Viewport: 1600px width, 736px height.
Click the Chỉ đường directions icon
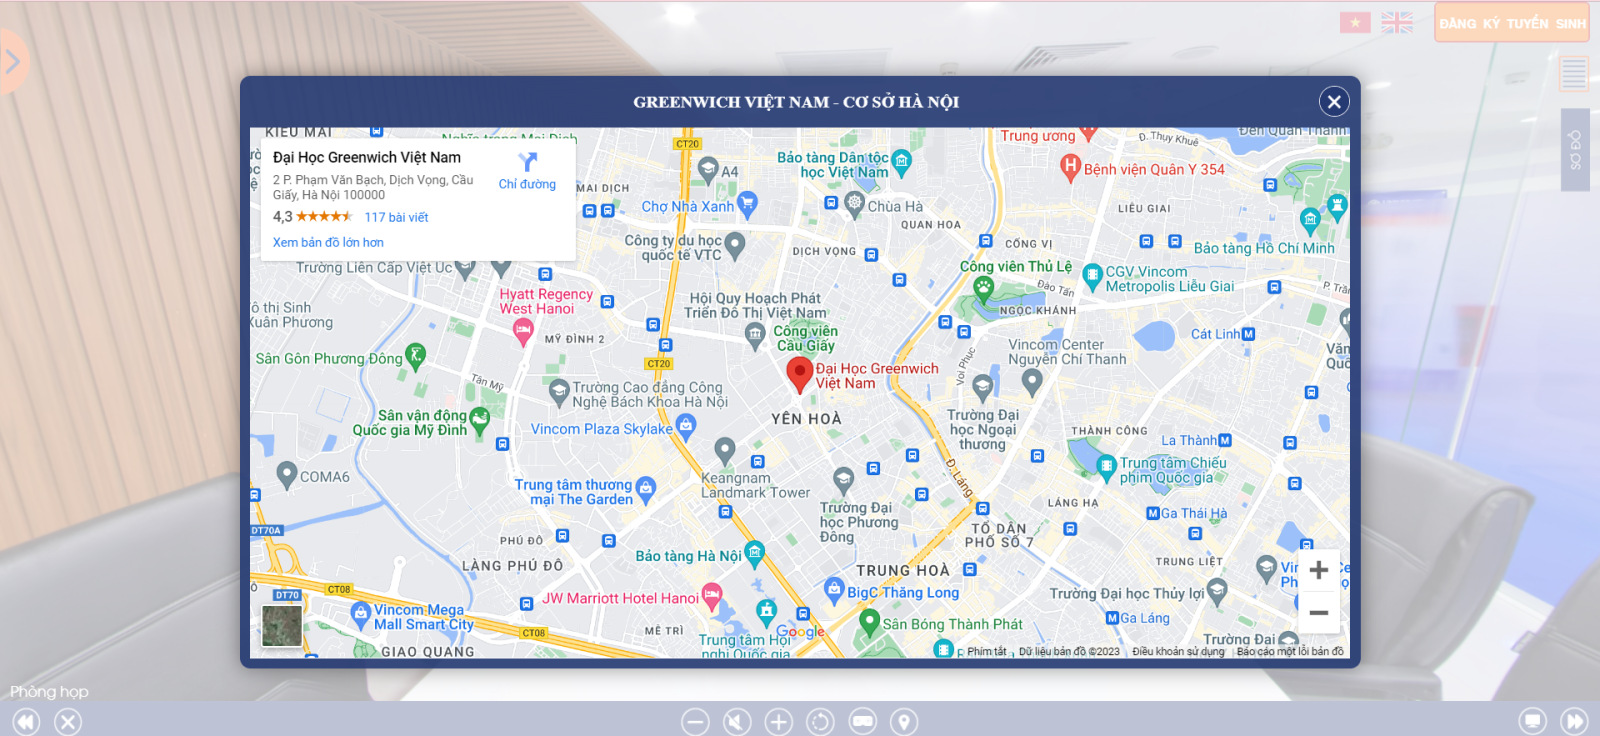pyautogui.click(x=527, y=163)
